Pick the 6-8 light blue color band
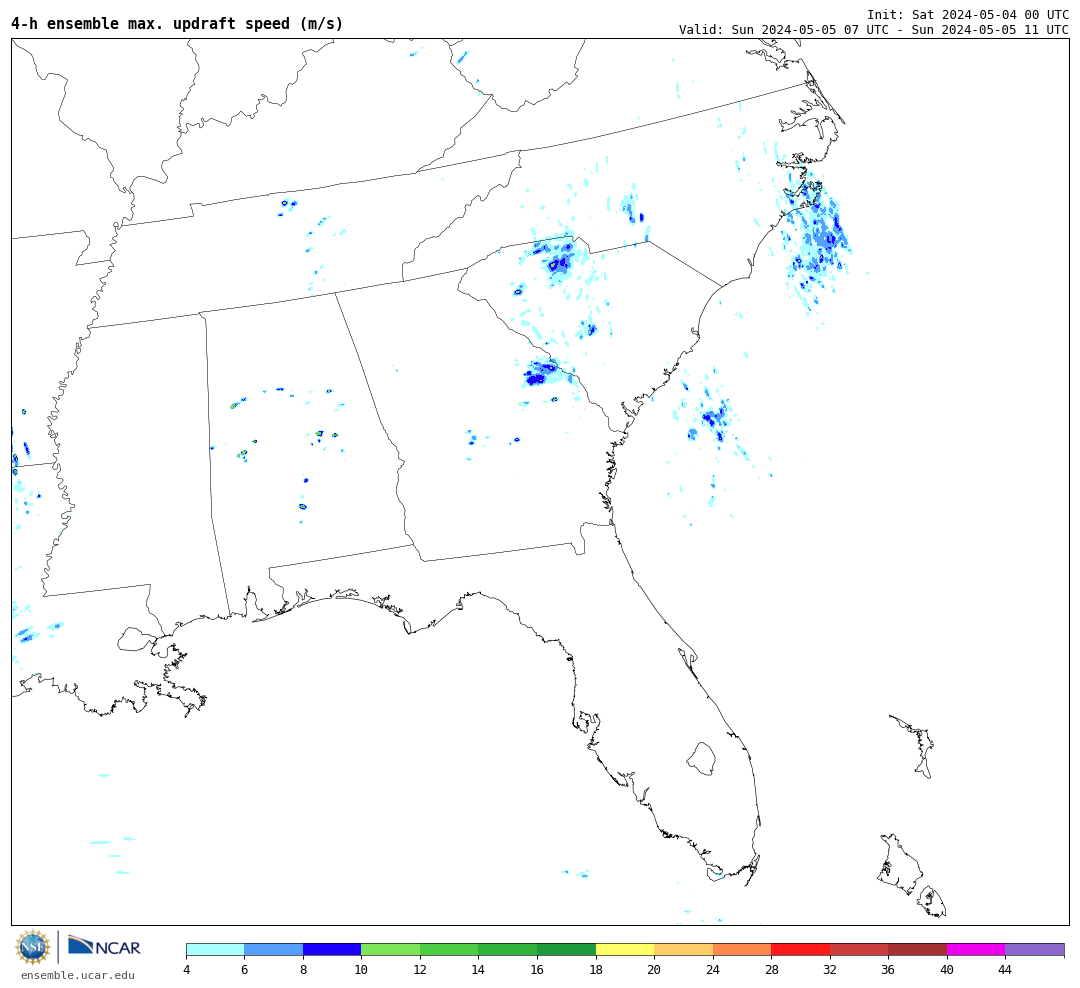Viewport: 1080px width, 988px height. pos(273,949)
